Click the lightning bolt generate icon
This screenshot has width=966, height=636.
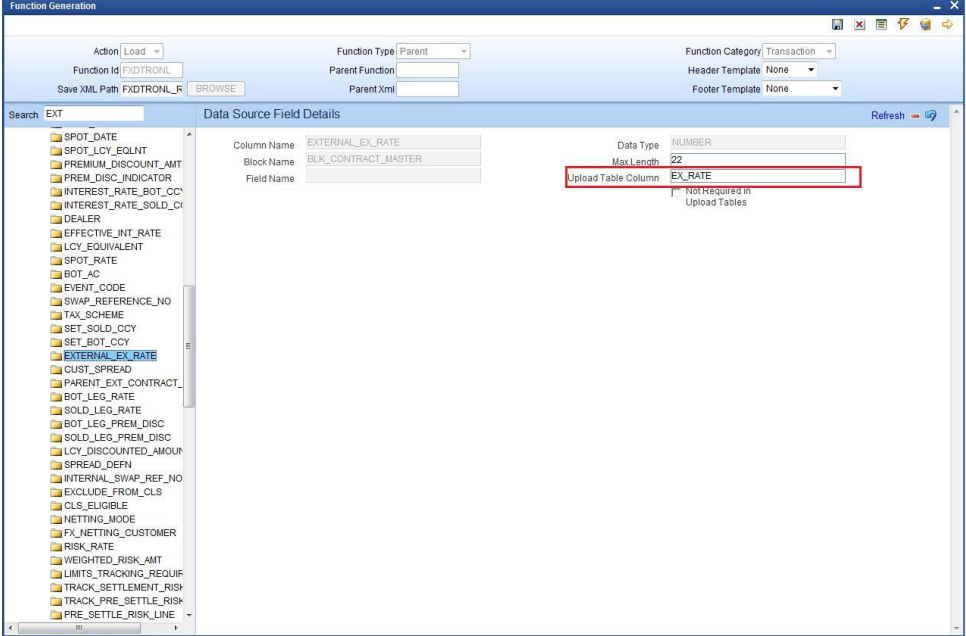903,24
